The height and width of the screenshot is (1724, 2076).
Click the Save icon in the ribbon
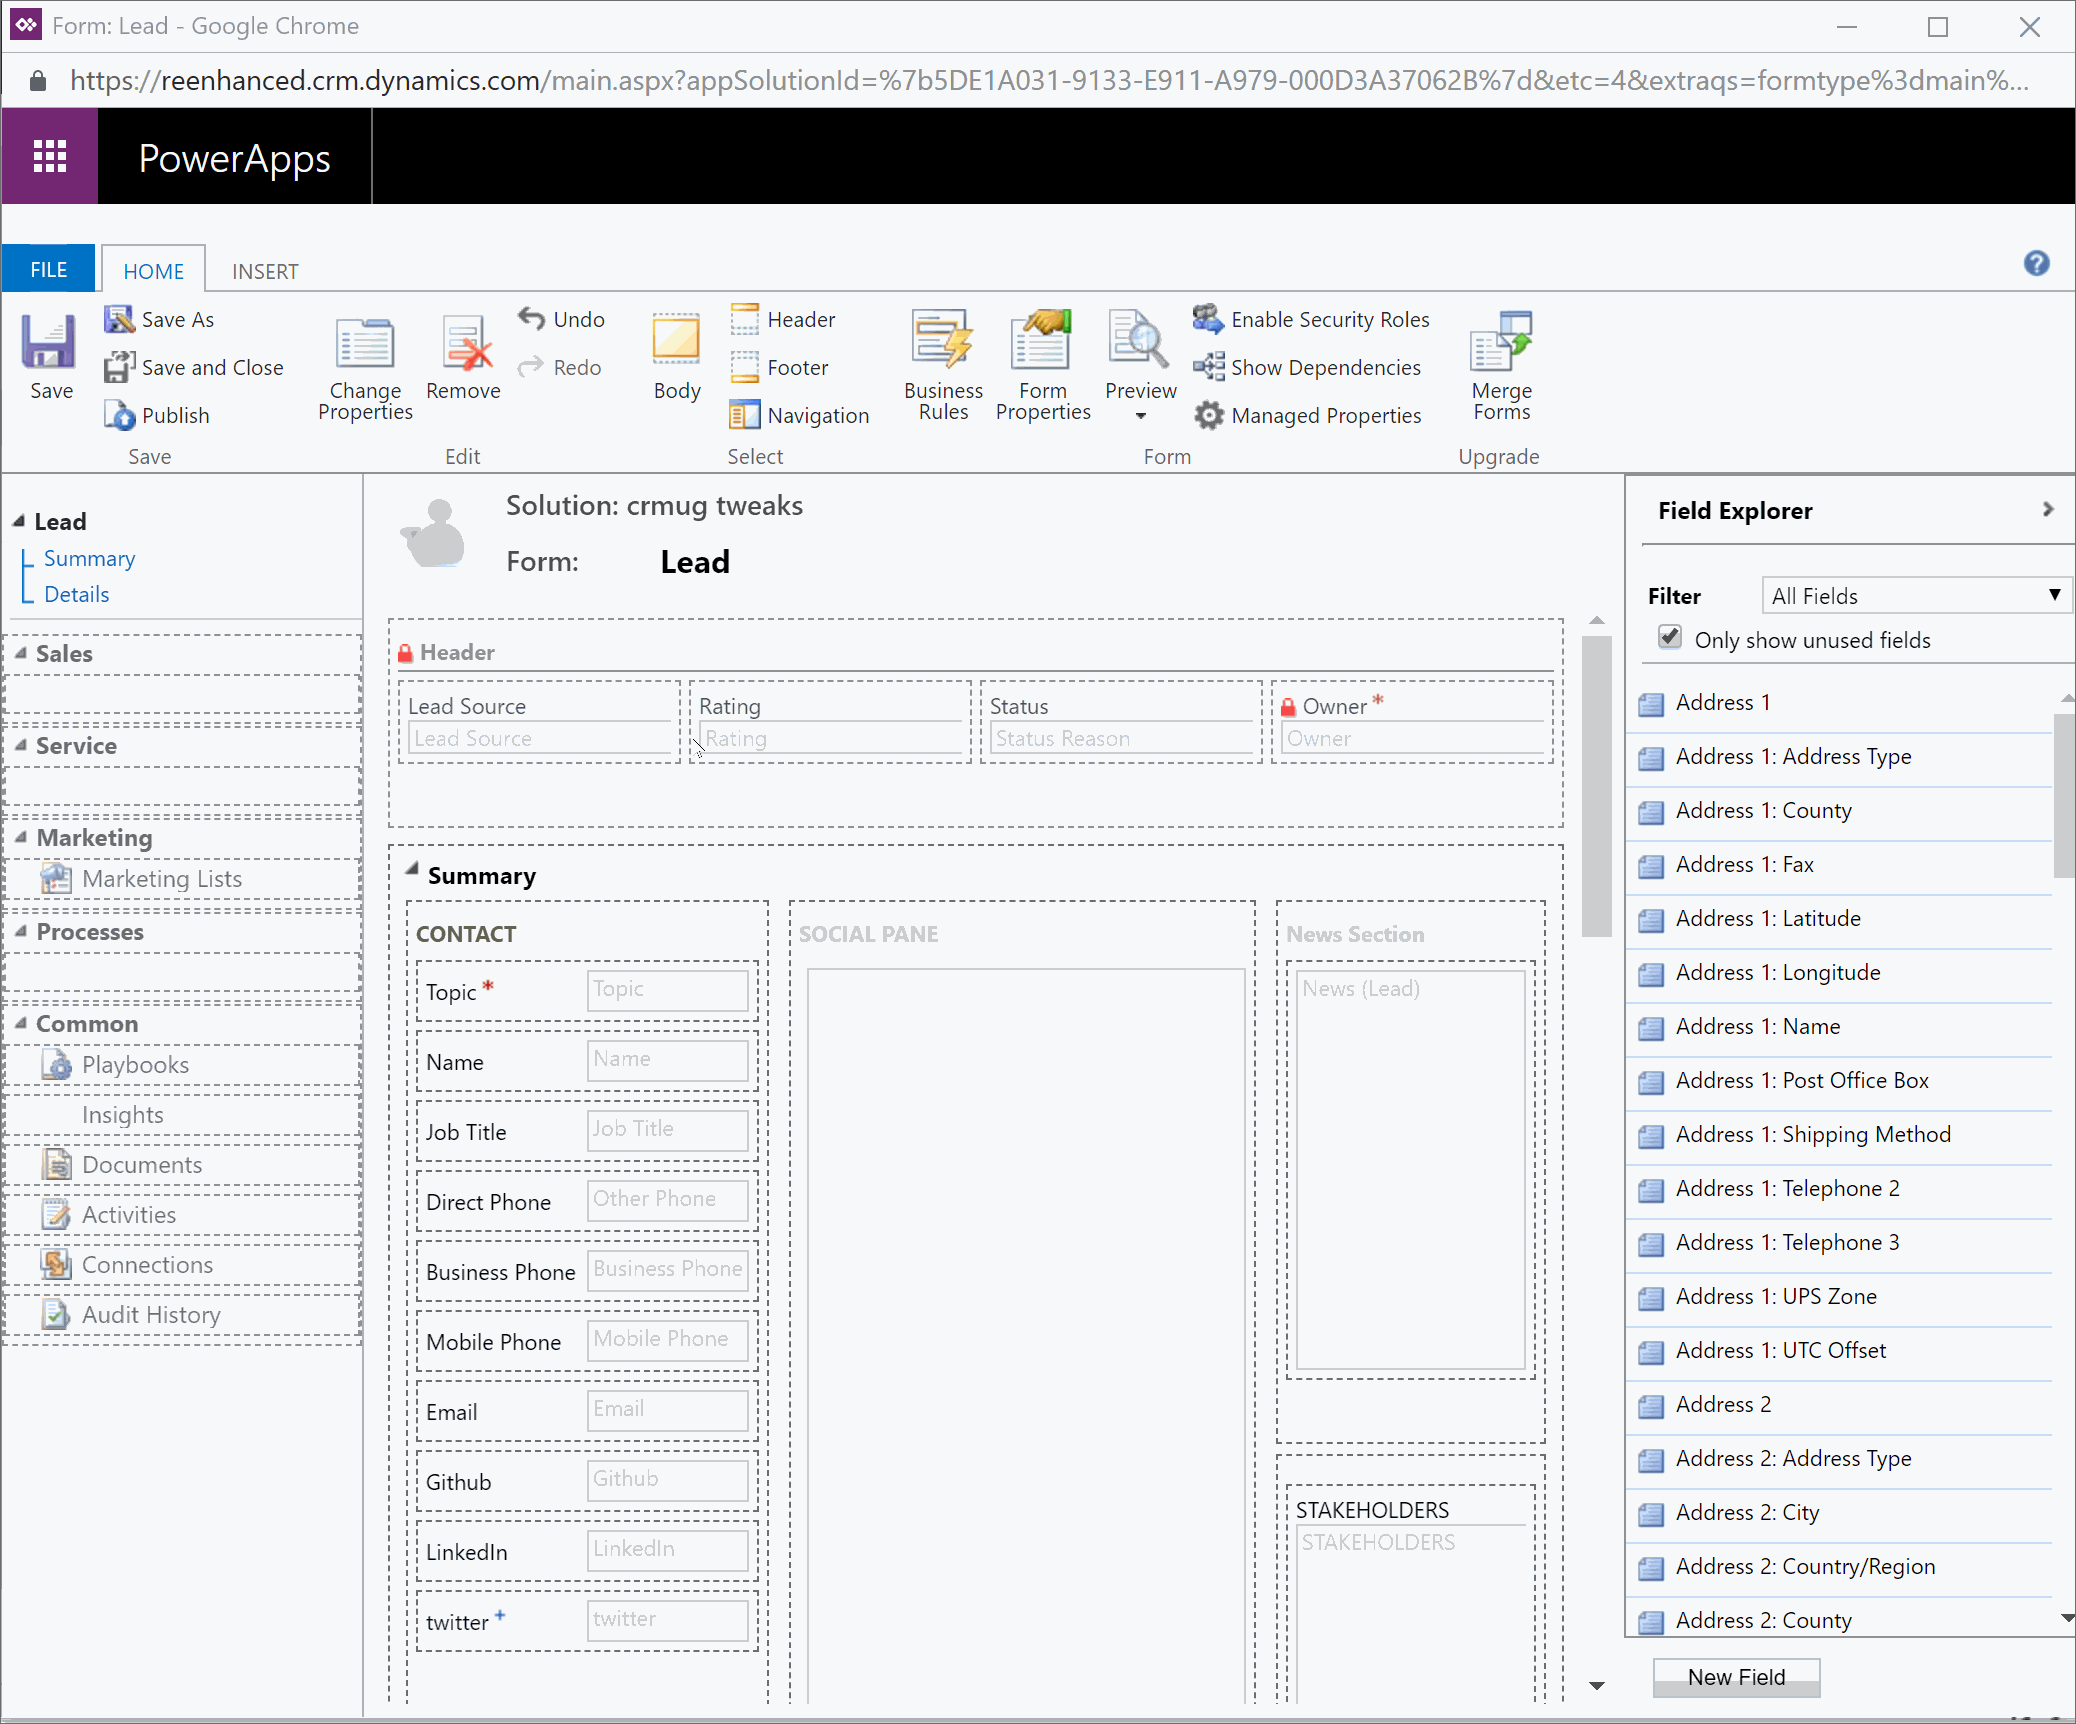click(x=49, y=341)
